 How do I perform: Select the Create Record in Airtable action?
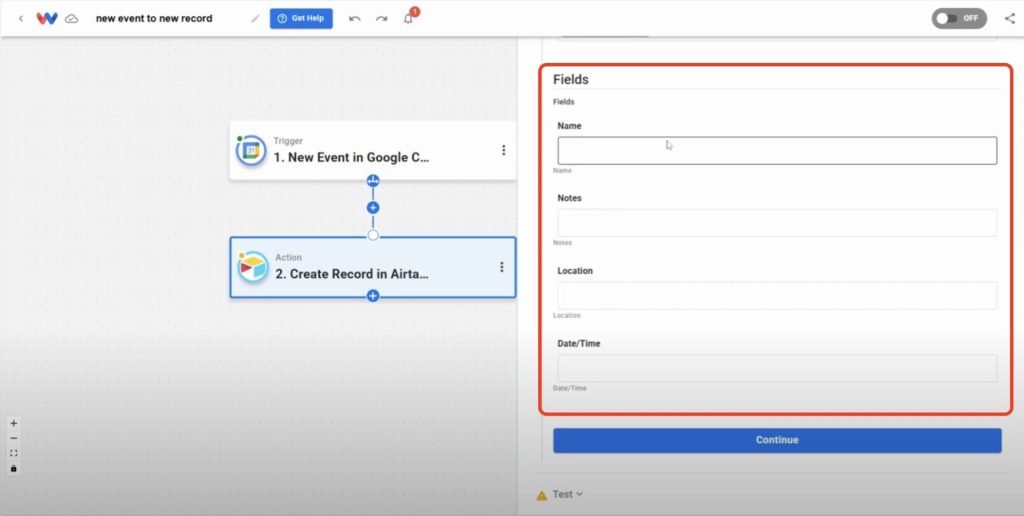click(x=372, y=267)
